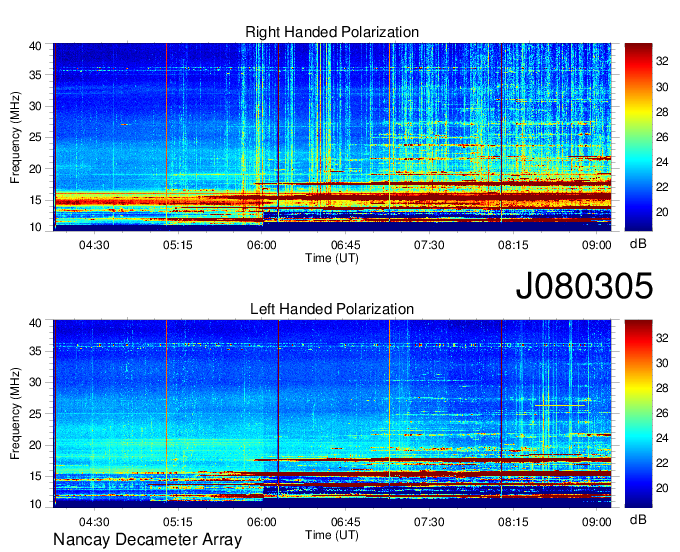Image resolution: width=680 pixels, height=552 pixels.
Task: Click the 04:30 tick label under the Right Handed plot
Action: (x=94, y=245)
